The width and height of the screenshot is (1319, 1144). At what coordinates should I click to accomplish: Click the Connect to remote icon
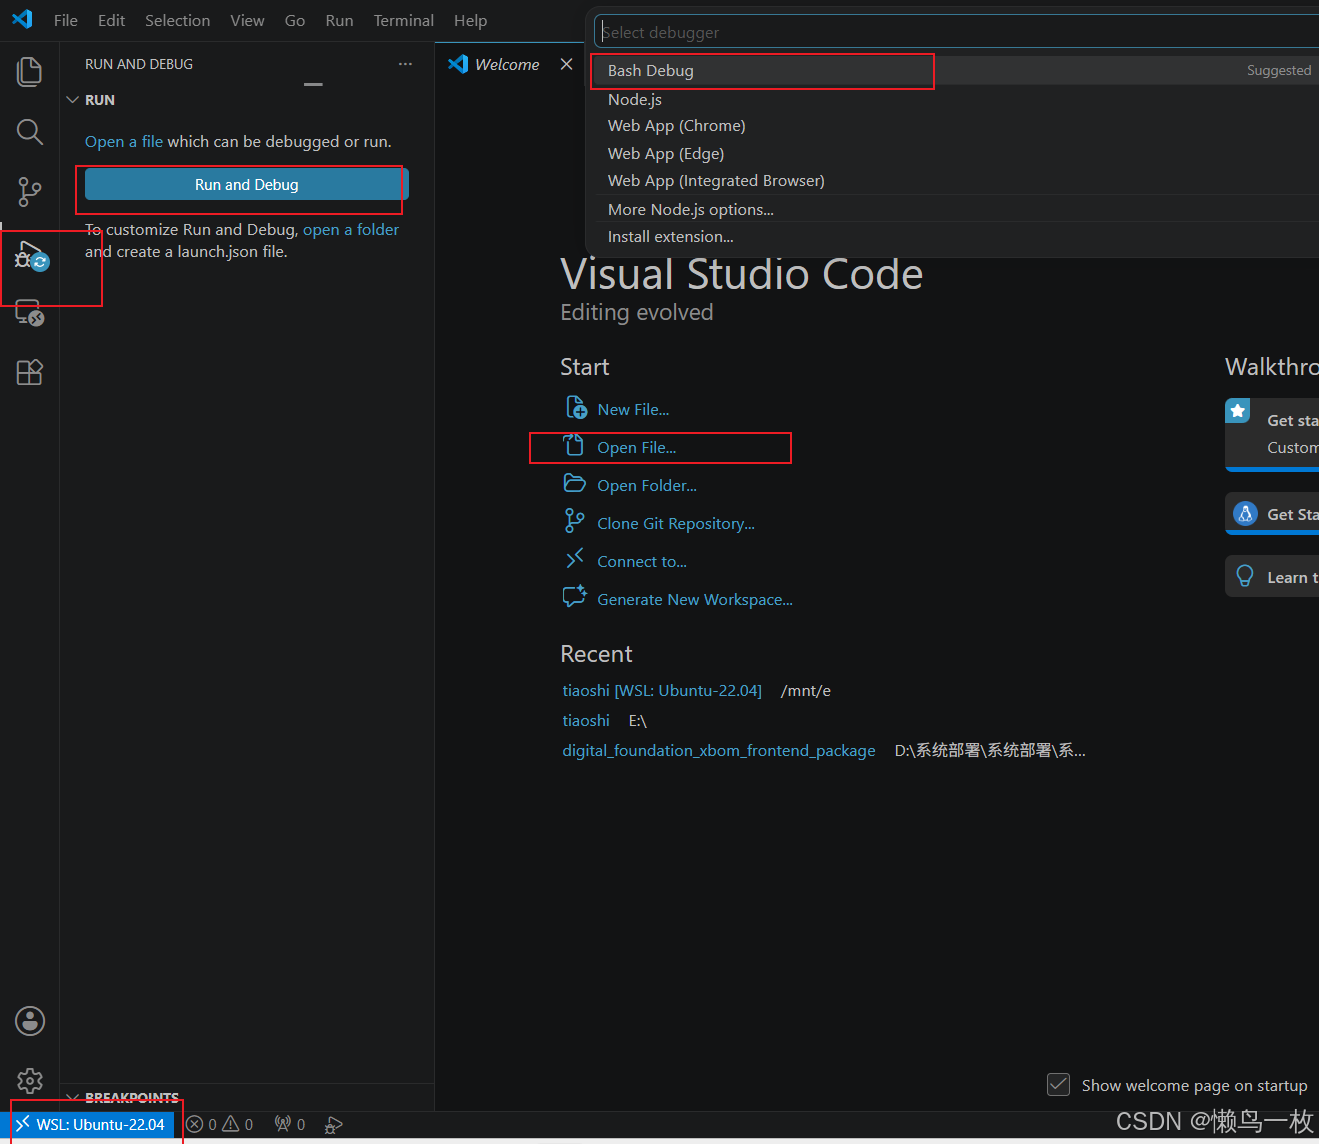pos(574,559)
